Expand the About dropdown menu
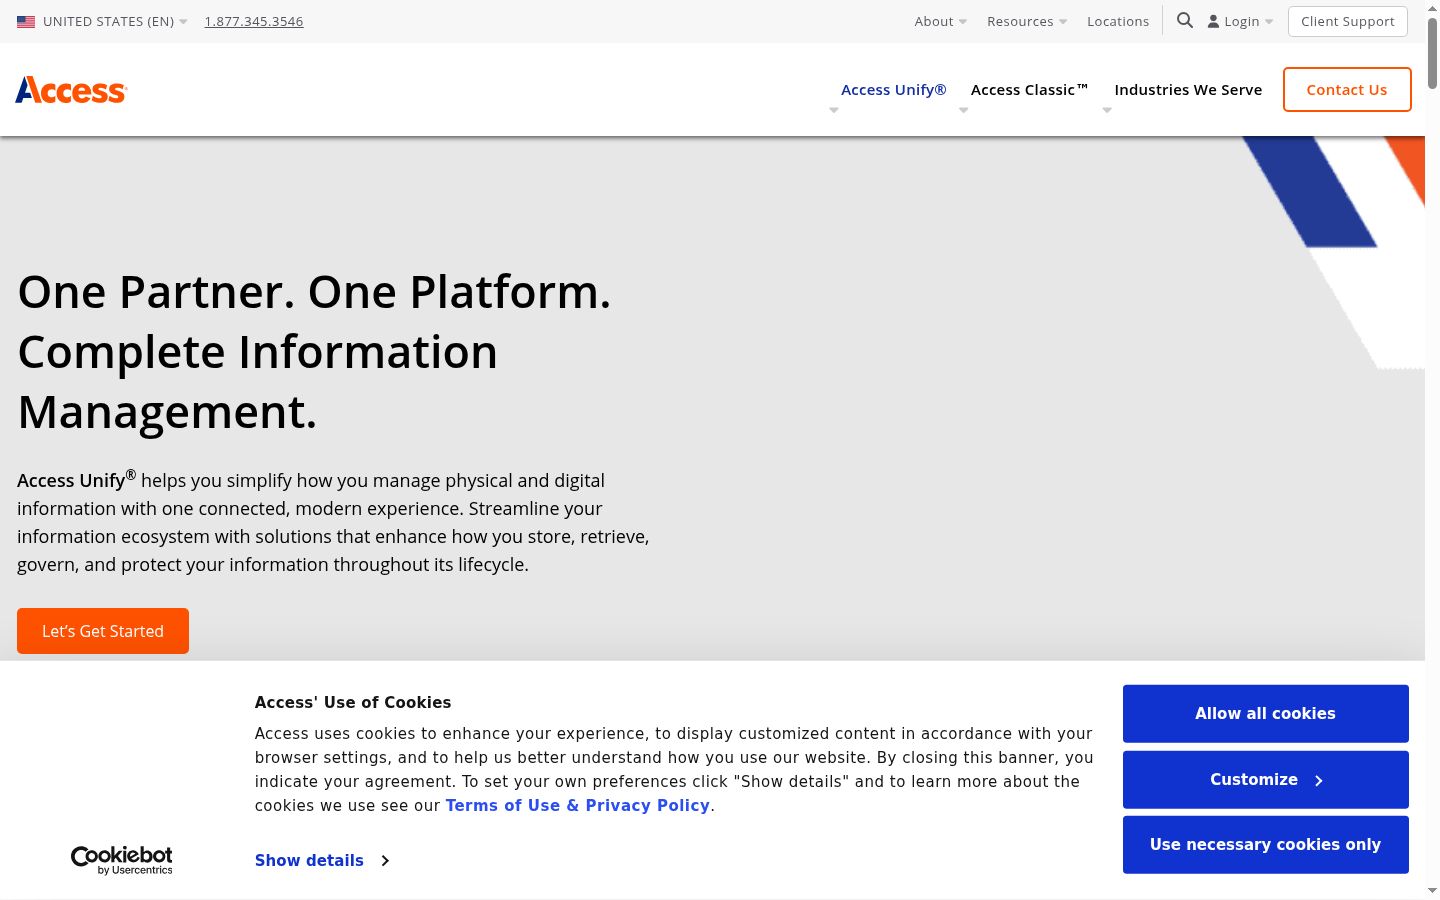This screenshot has height=900, width=1440. pyautogui.click(x=940, y=21)
